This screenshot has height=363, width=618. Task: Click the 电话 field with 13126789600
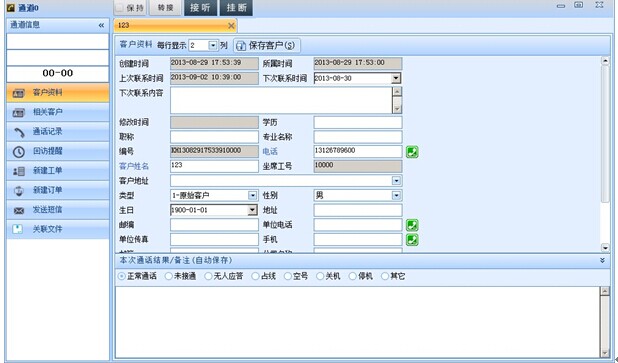(x=358, y=152)
